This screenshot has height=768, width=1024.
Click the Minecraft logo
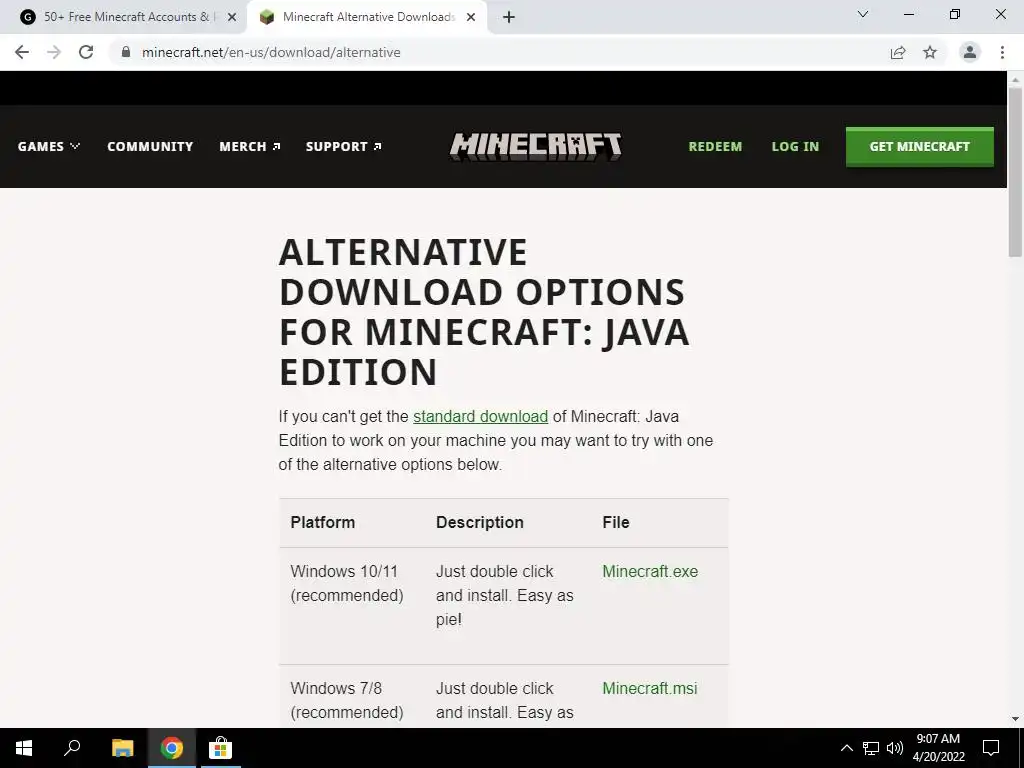(x=536, y=146)
